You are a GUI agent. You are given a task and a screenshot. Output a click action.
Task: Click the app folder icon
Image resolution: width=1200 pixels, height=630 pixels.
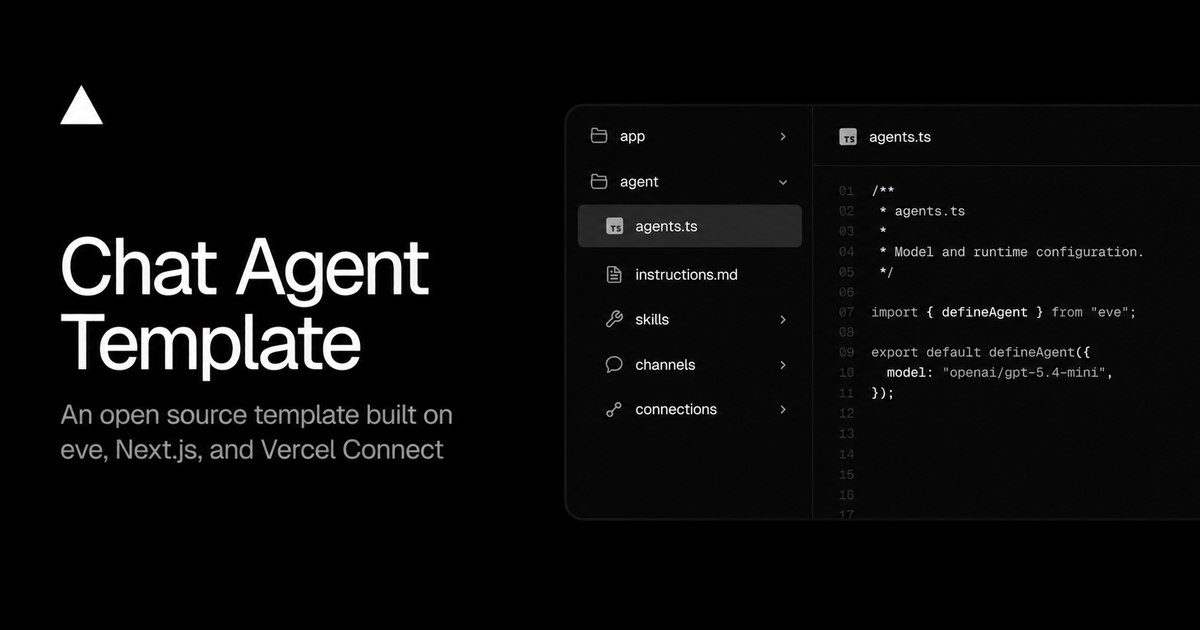(599, 136)
